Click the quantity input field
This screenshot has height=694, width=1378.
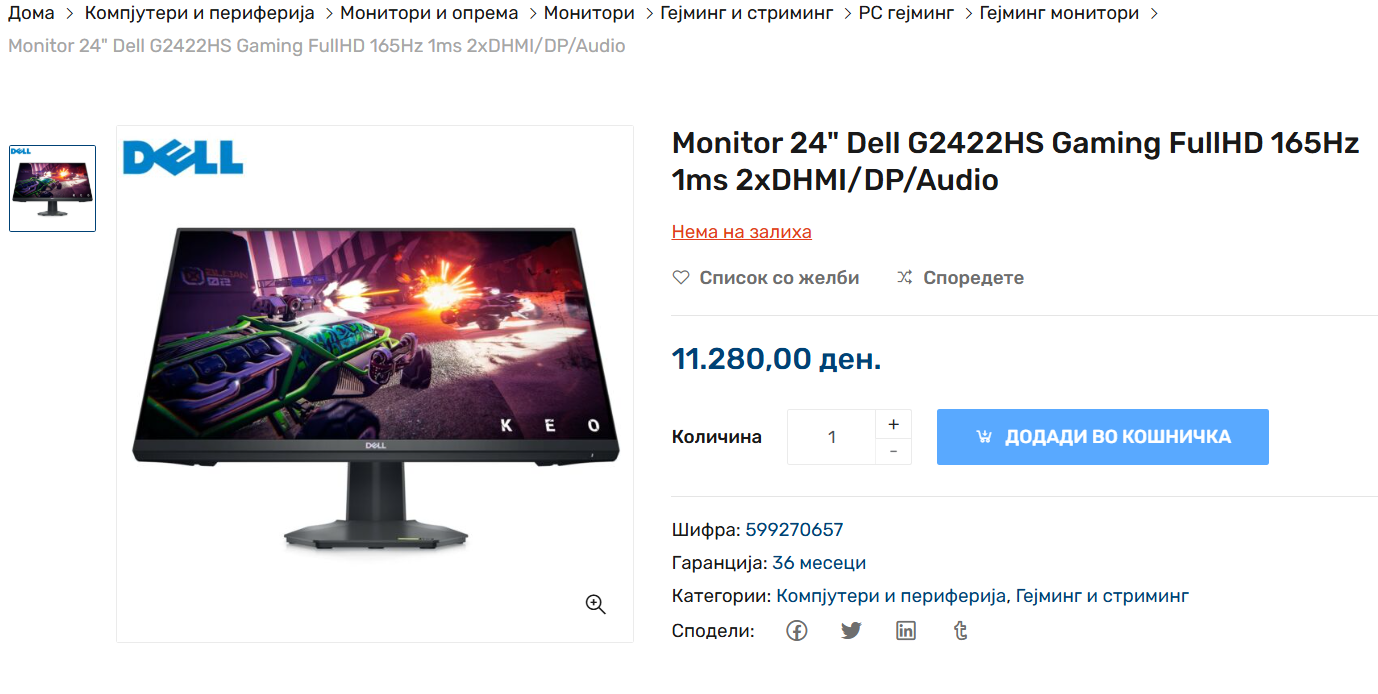pyautogui.click(x=831, y=437)
